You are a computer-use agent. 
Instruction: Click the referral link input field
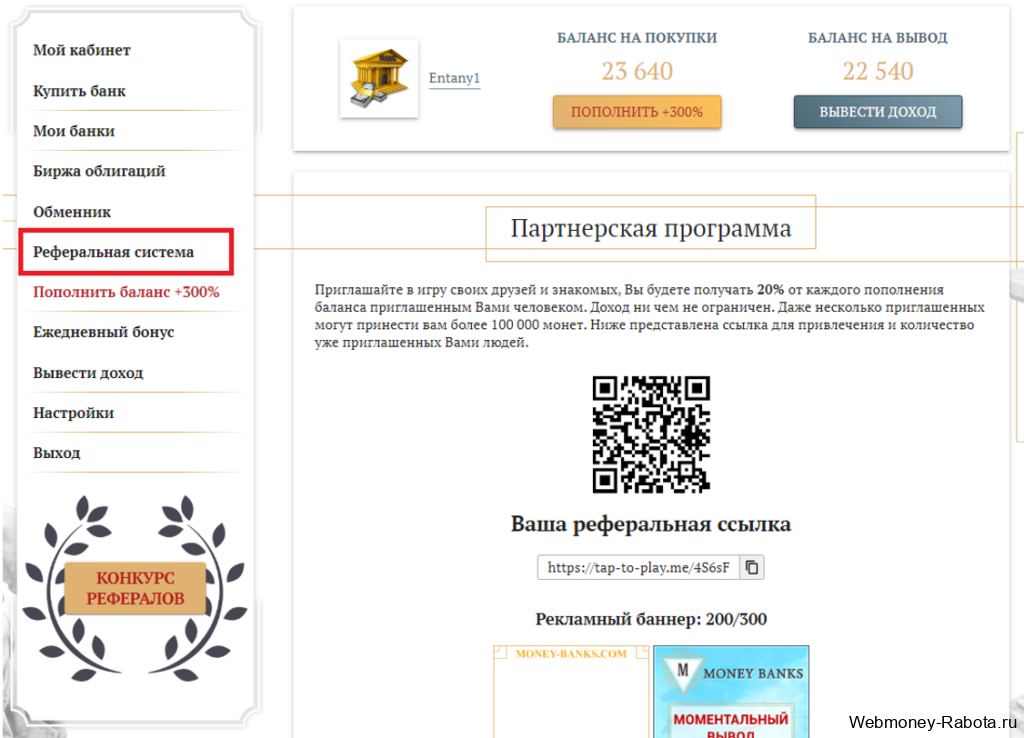(x=638, y=568)
